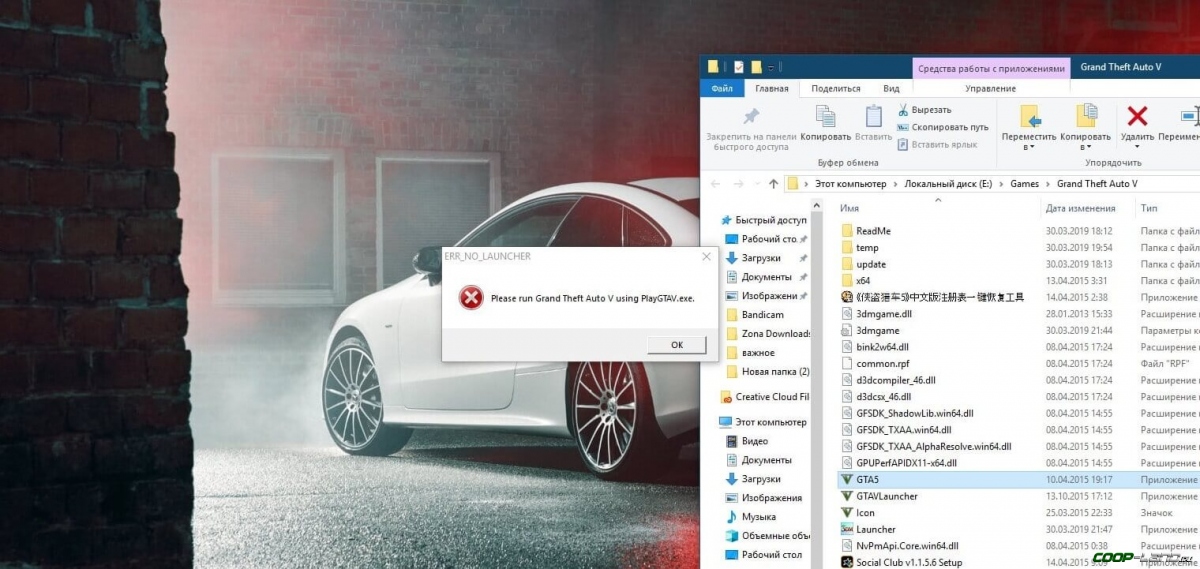This screenshot has height=569, width=1200.
Task: Select the Social Club v1.1.5.6 Setup icon
Action: point(846,562)
